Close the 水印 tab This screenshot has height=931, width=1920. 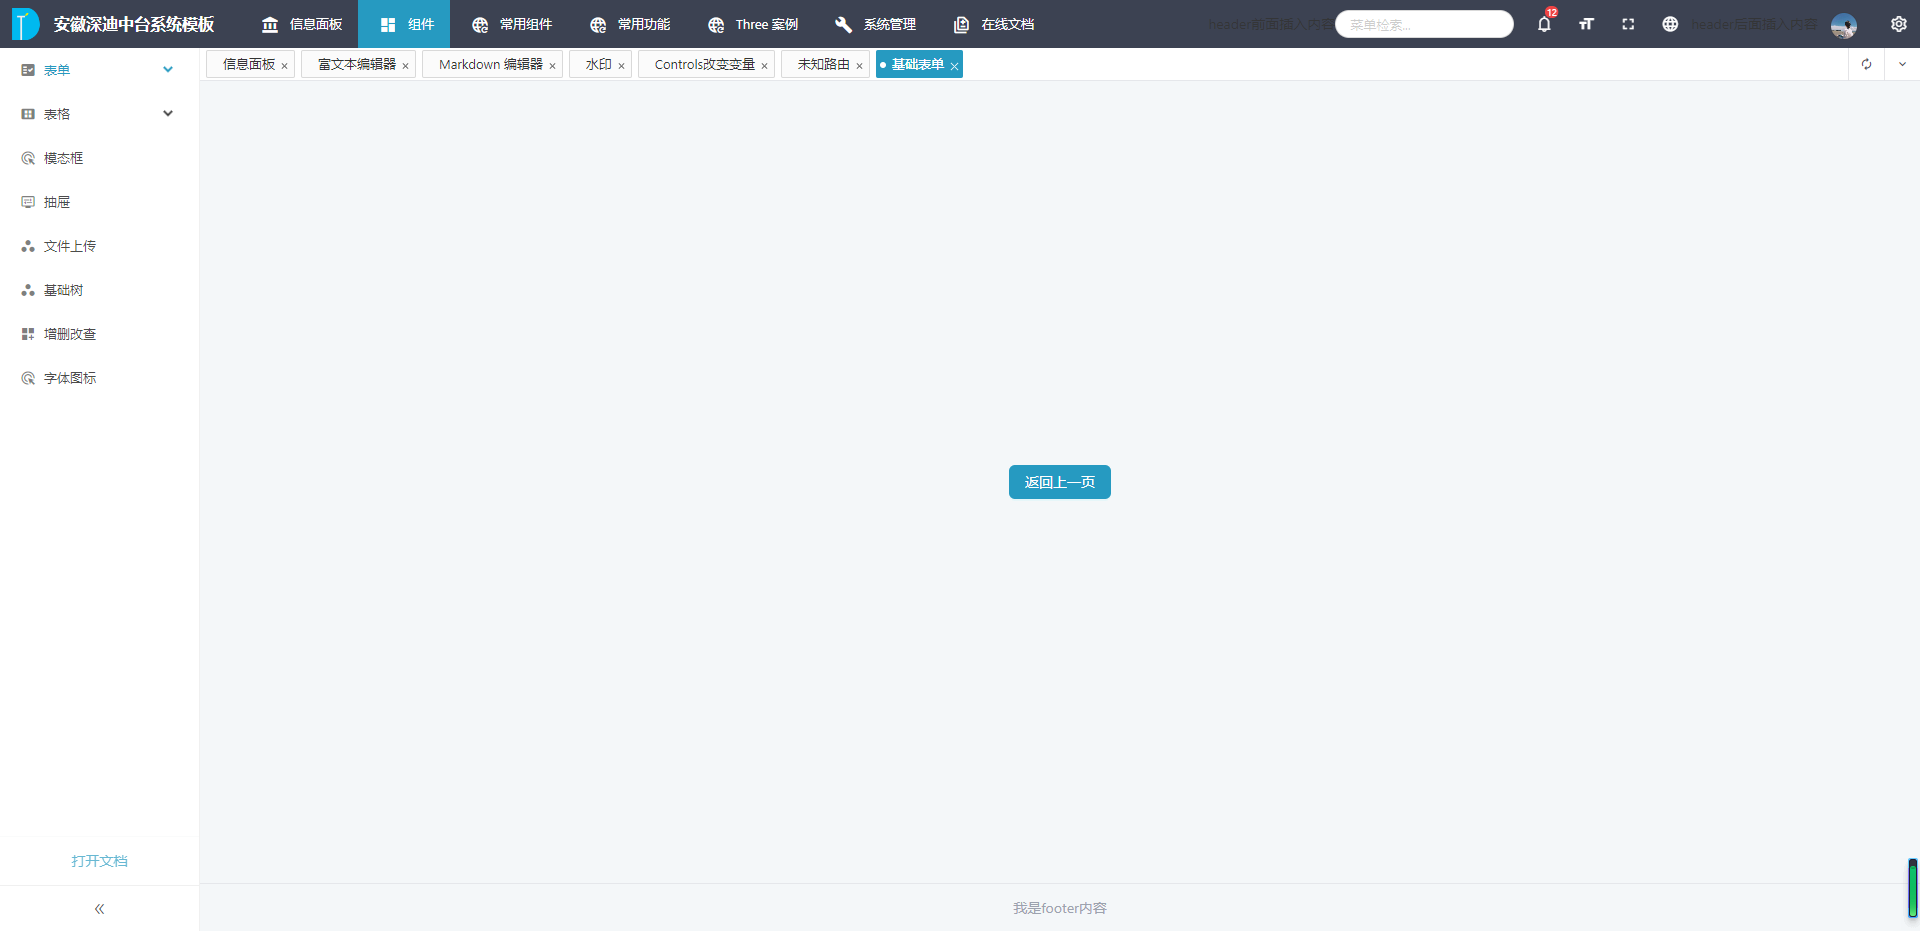(622, 66)
